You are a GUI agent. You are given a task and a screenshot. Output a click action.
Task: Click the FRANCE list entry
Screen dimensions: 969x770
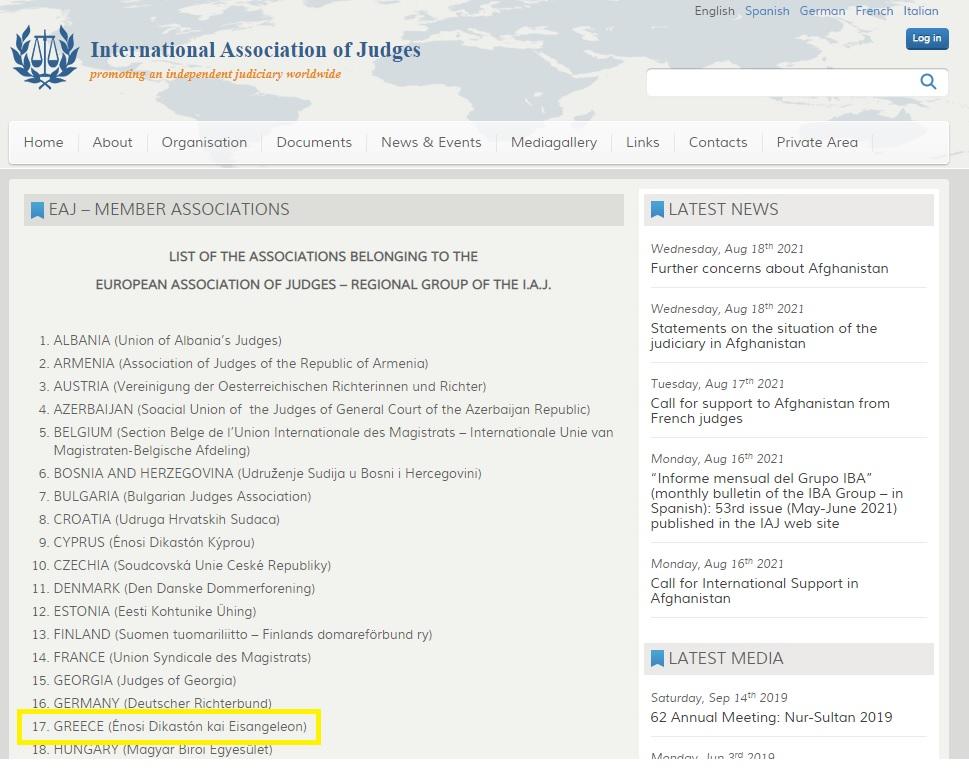click(182, 657)
